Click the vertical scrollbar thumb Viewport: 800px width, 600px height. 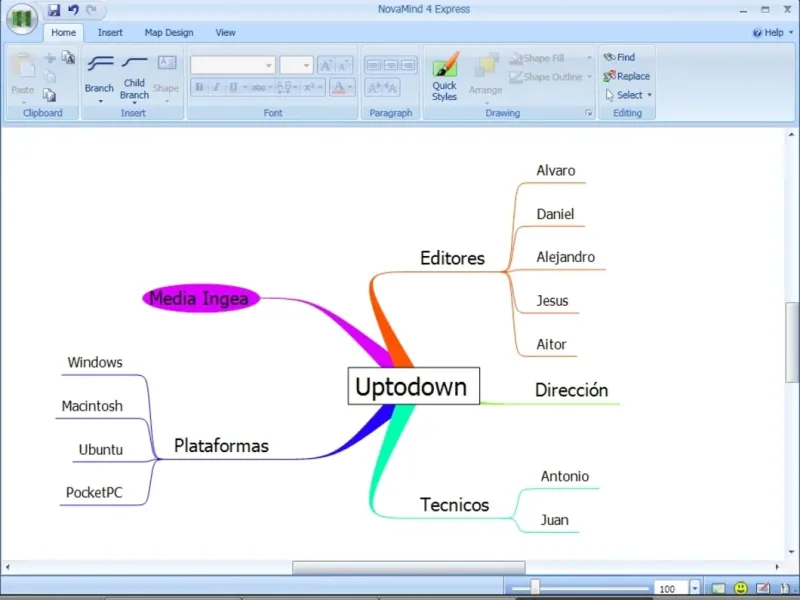792,342
